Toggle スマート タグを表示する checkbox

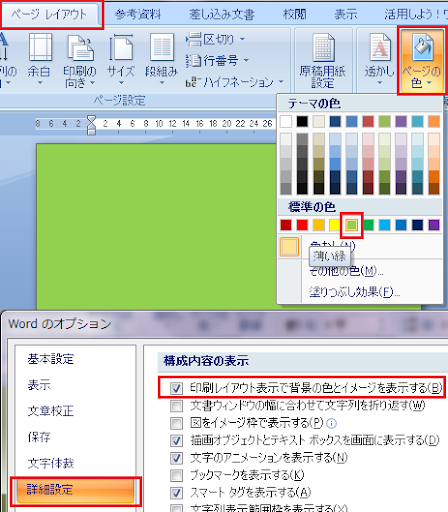pyautogui.click(x=176, y=493)
